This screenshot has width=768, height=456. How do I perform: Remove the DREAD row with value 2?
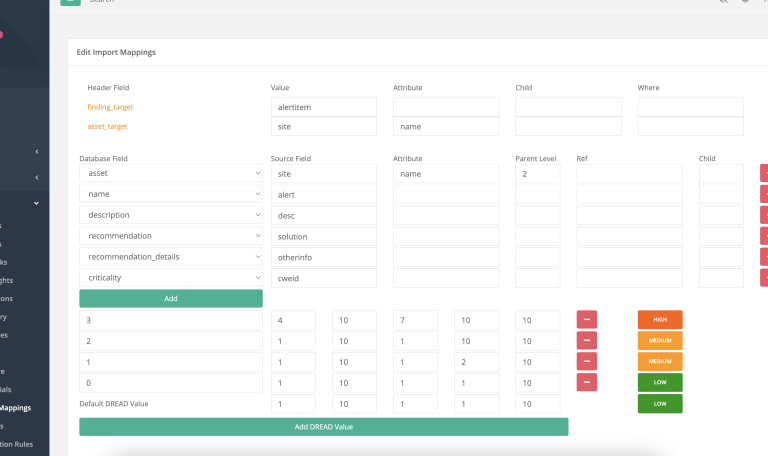tap(586, 340)
